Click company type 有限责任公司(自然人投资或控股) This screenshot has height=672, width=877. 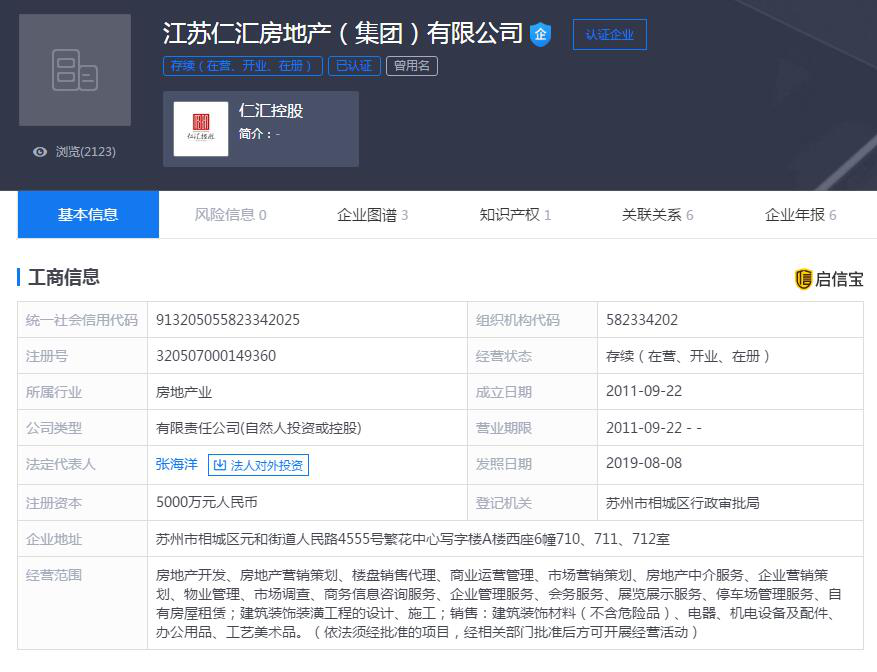[x=258, y=428]
